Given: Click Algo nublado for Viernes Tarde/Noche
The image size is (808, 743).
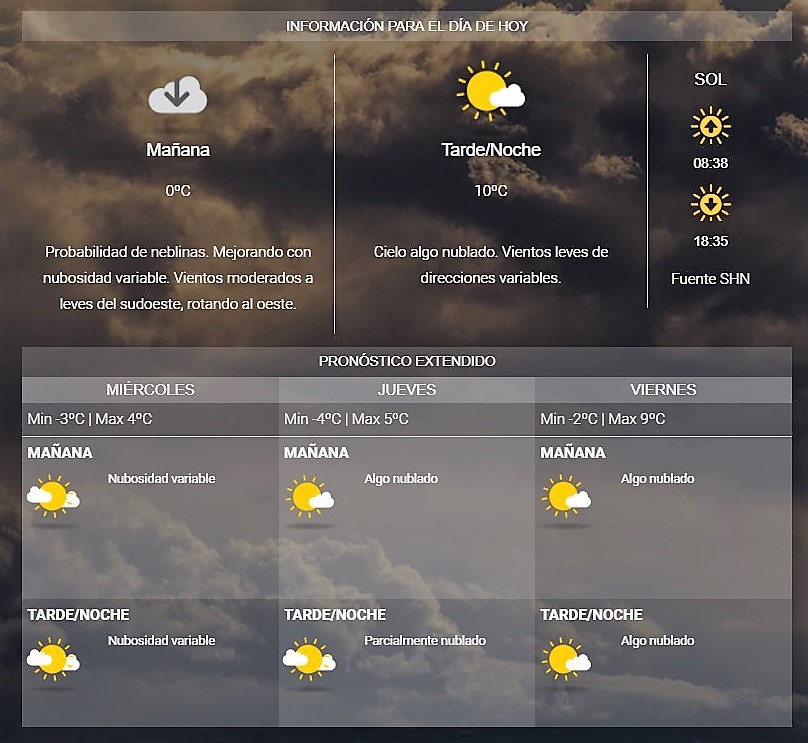Looking at the screenshot, I should [x=658, y=640].
